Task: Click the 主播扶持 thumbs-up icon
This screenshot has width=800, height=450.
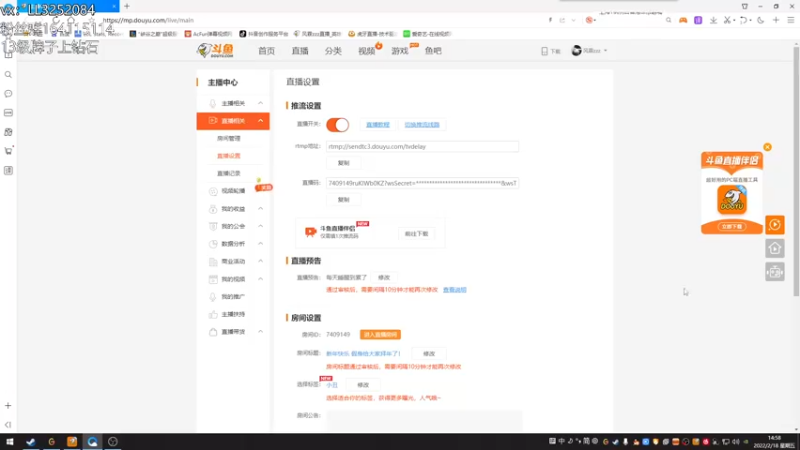Action: [213, 314]
